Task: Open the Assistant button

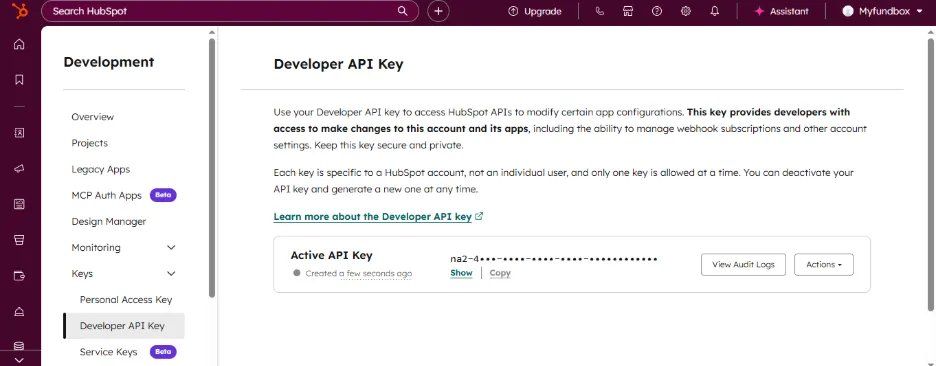Action: point(781,11)
